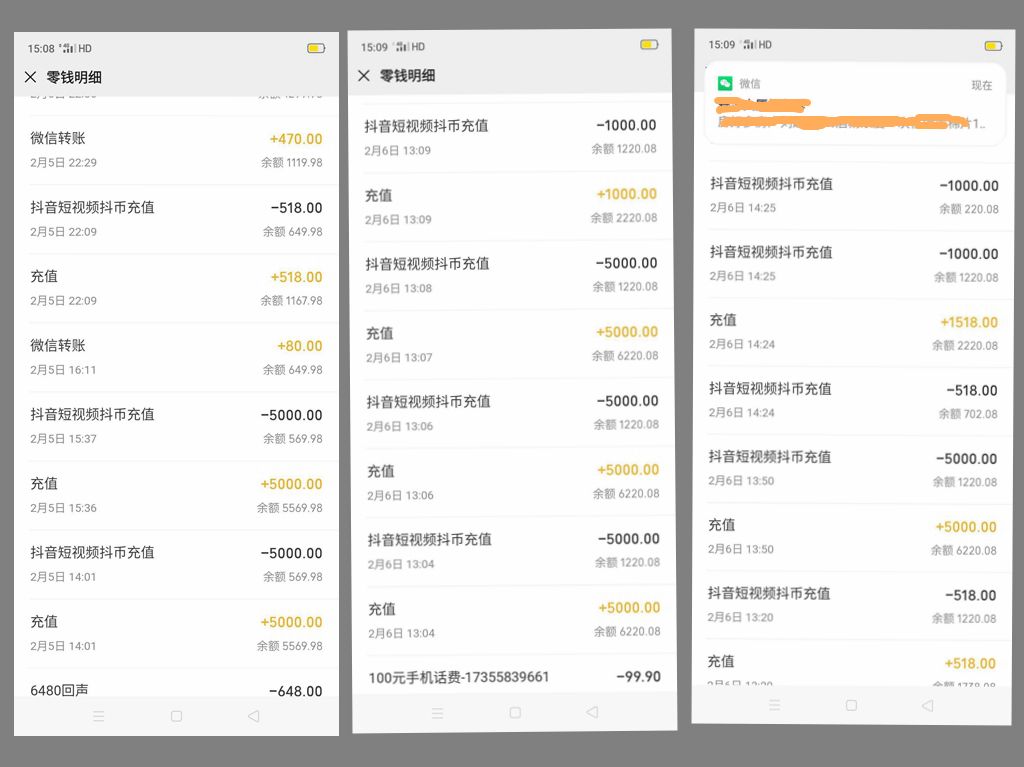Open 抖音短视频抖币充值 -5000.00 entry at 2月6日 13:04
This screenshot has height=767, width=1024.
[x=515, y=551]
